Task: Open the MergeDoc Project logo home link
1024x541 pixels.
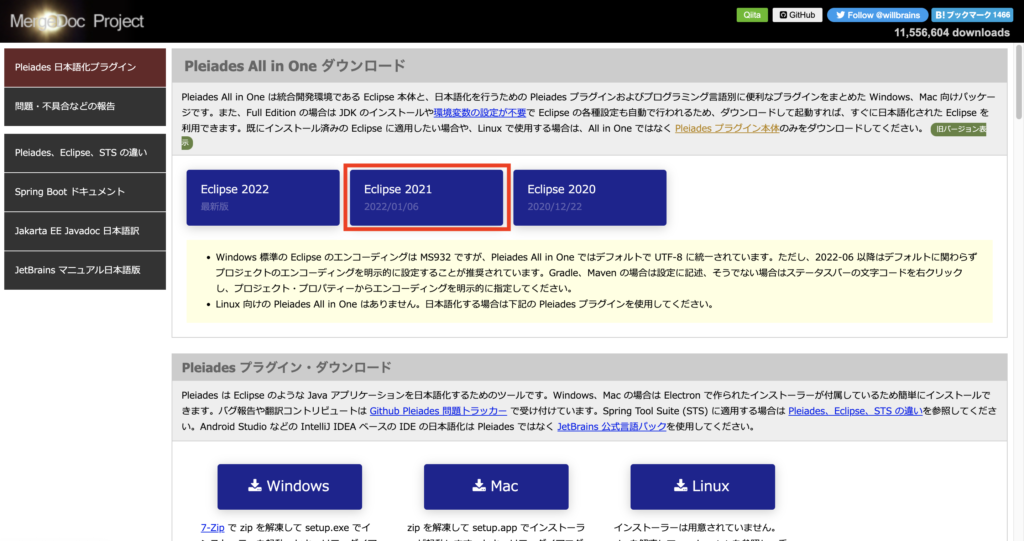Action: pyautogui.click(x=77, y=22)
